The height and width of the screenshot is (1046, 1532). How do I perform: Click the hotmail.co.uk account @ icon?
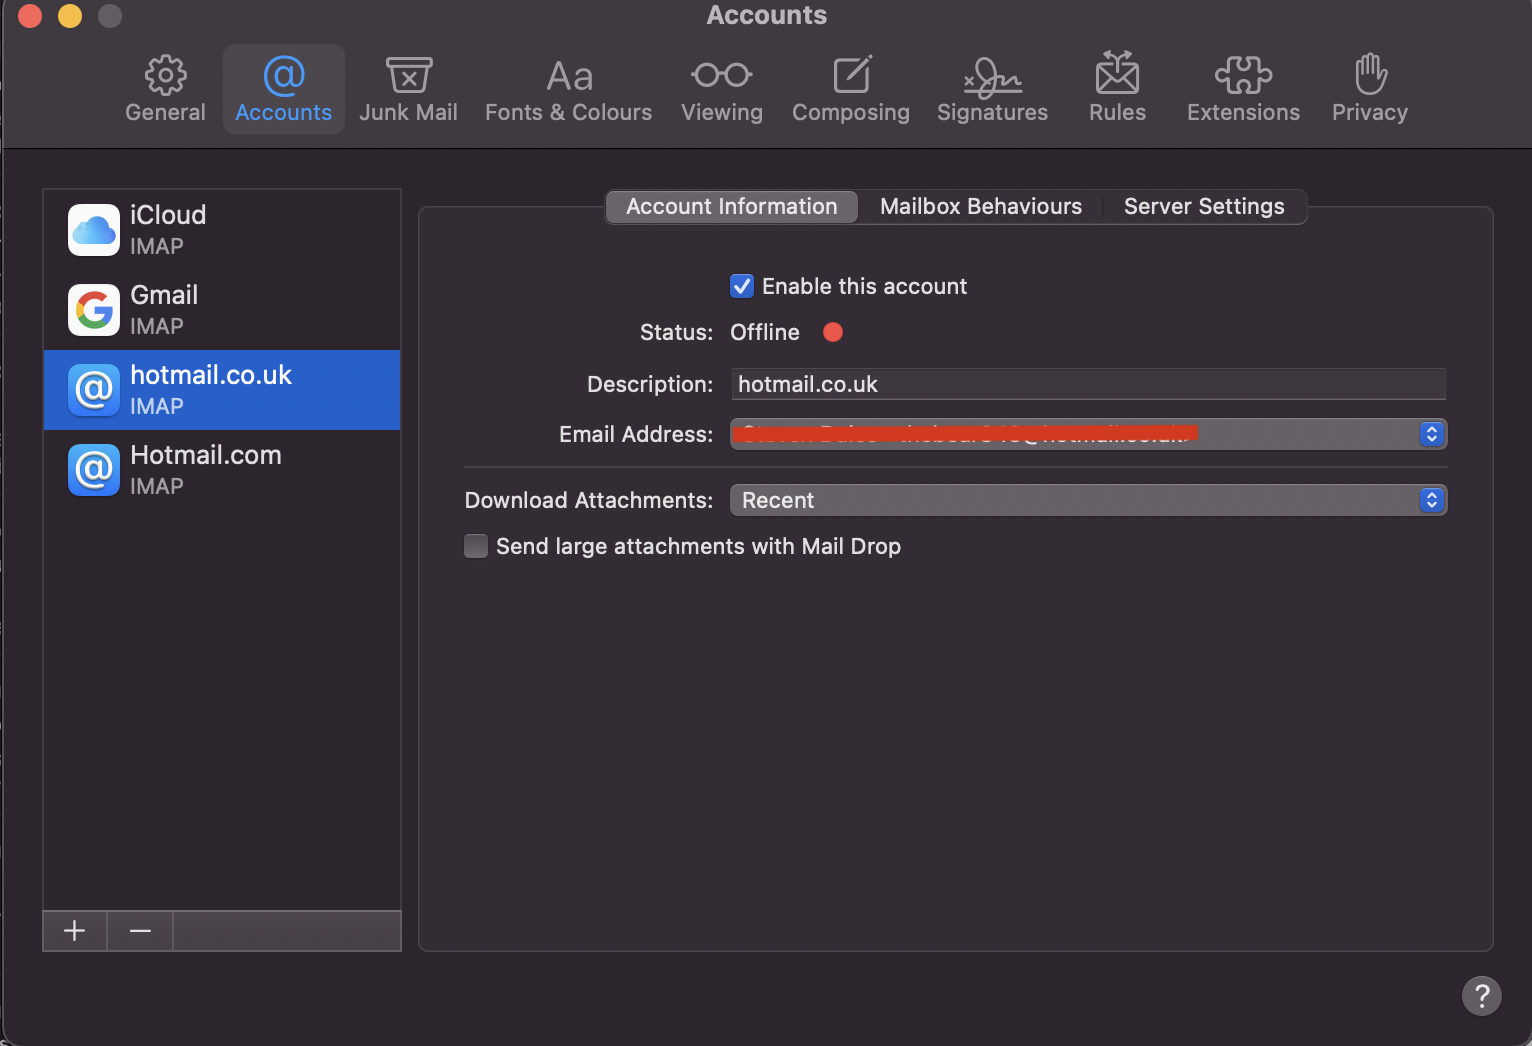coord(94,390)
